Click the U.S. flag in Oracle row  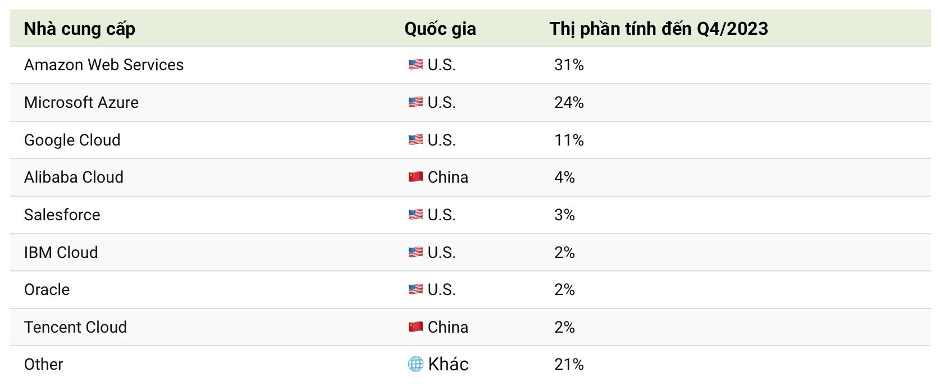[x=415, y=290]
